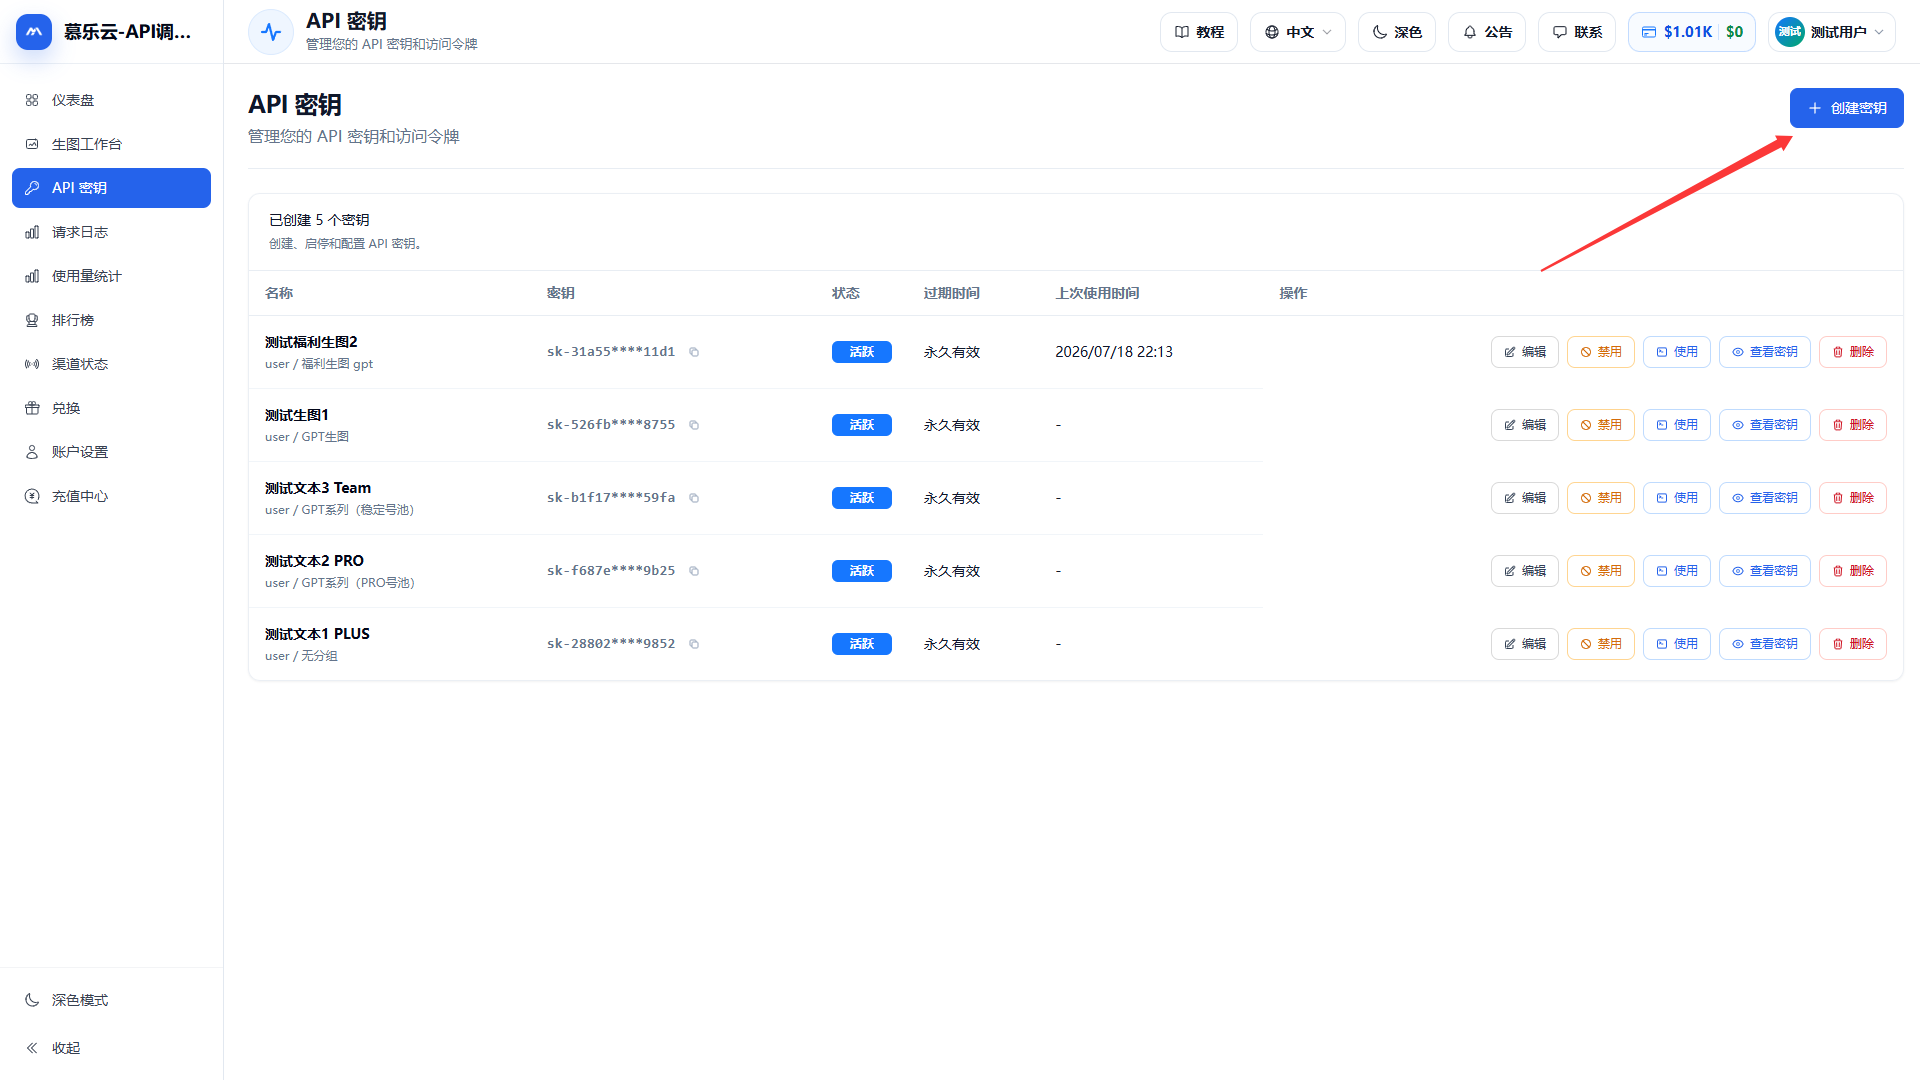Open the 教程 tutorial button
The width and height of the screenshot is (1920, 1080).
1198,32
